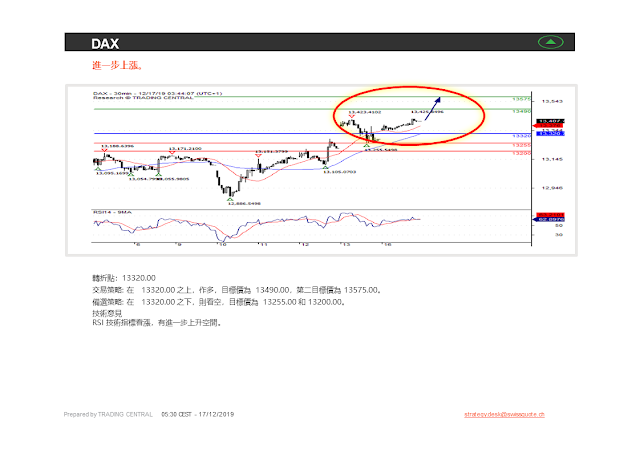The image size is (640, 453).
Task: Click the 12,886 low price marker label
Action: point(244,203)
